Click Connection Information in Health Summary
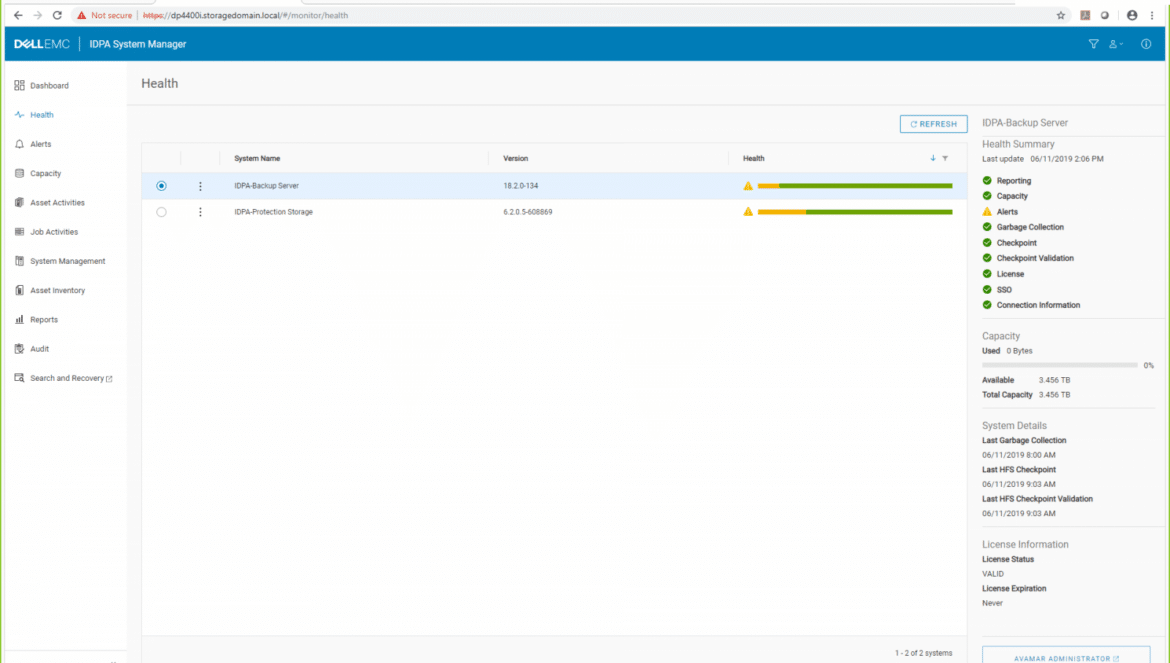This screenshot has height=663, width=1170. [x=1038, y=305]
